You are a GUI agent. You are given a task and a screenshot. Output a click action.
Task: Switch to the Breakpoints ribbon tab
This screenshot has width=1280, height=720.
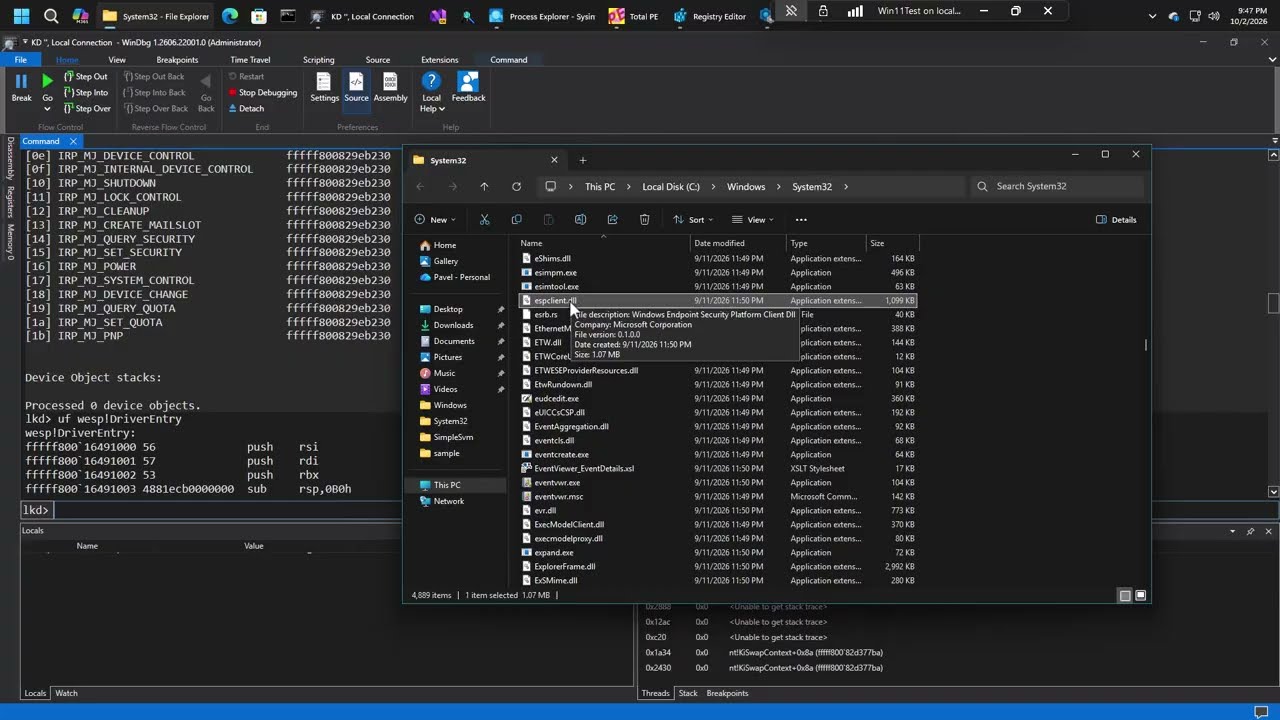[x=177, y=60]
